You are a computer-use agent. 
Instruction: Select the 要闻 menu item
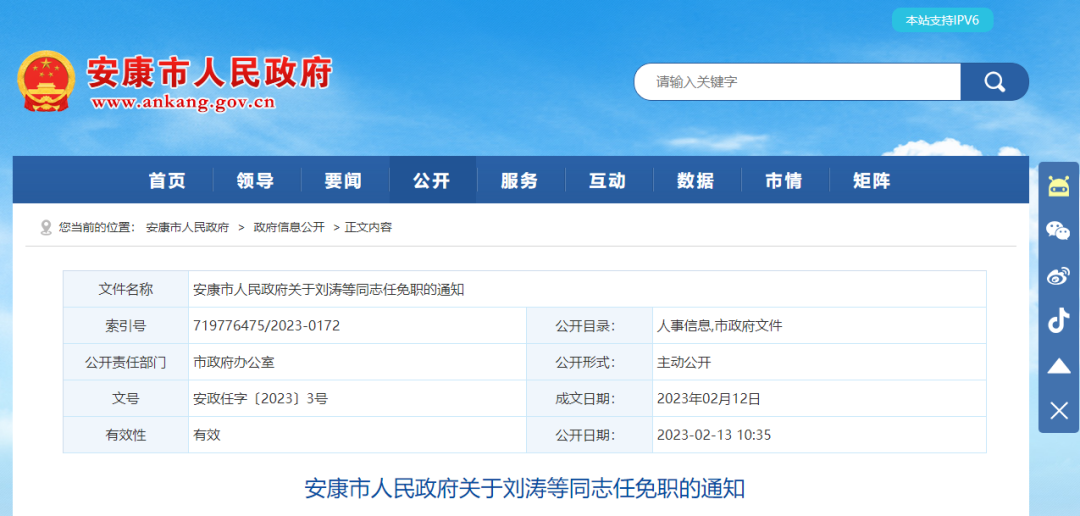343,181
